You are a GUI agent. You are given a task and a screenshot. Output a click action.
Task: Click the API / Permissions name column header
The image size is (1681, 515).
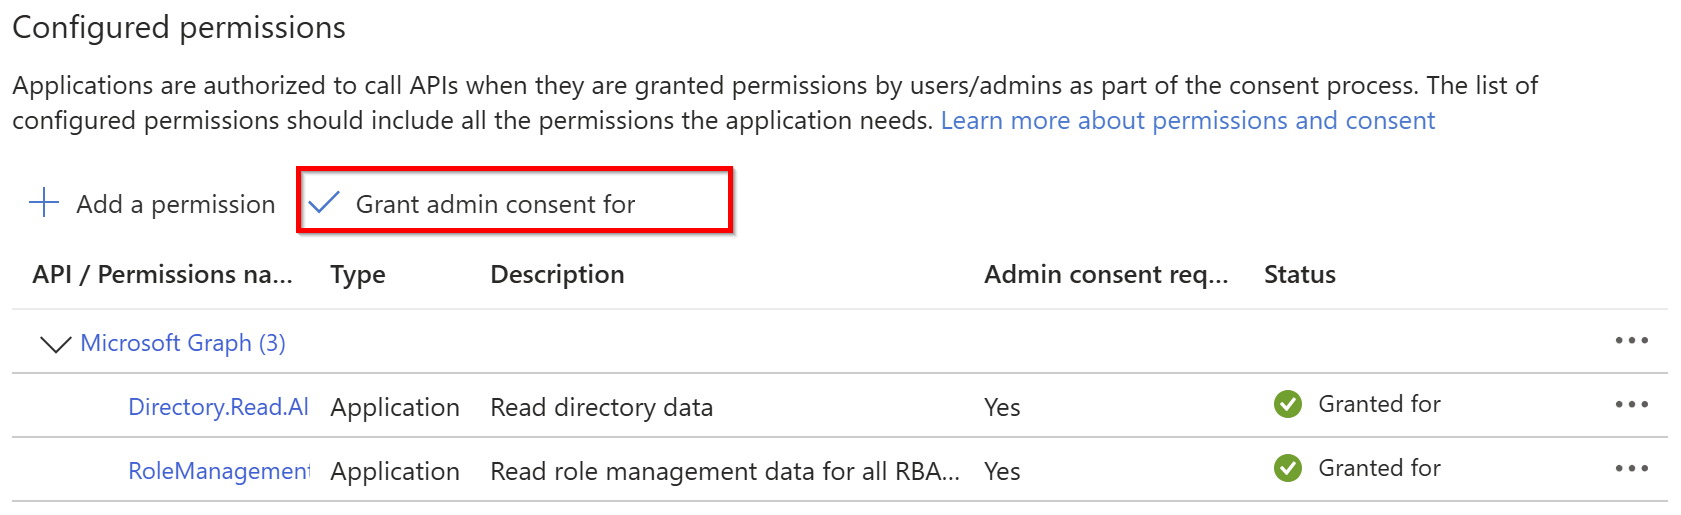(x=162, y=274)
